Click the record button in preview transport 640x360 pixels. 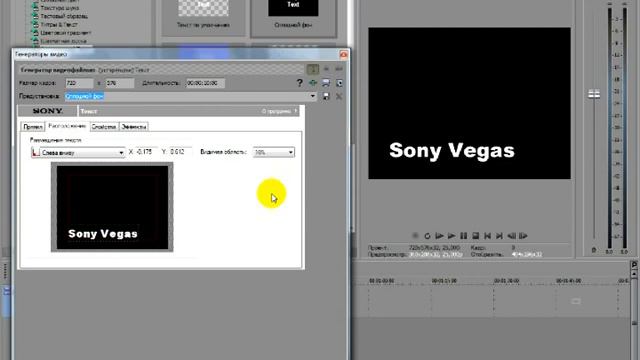coord(415,236)
